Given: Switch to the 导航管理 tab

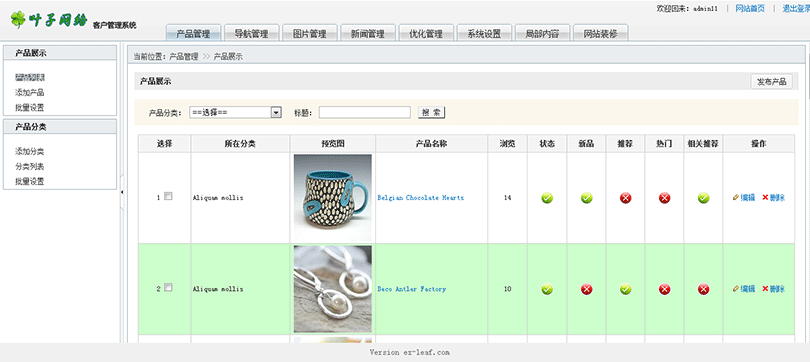Looking at the screenshot, I should pos(252,33).
